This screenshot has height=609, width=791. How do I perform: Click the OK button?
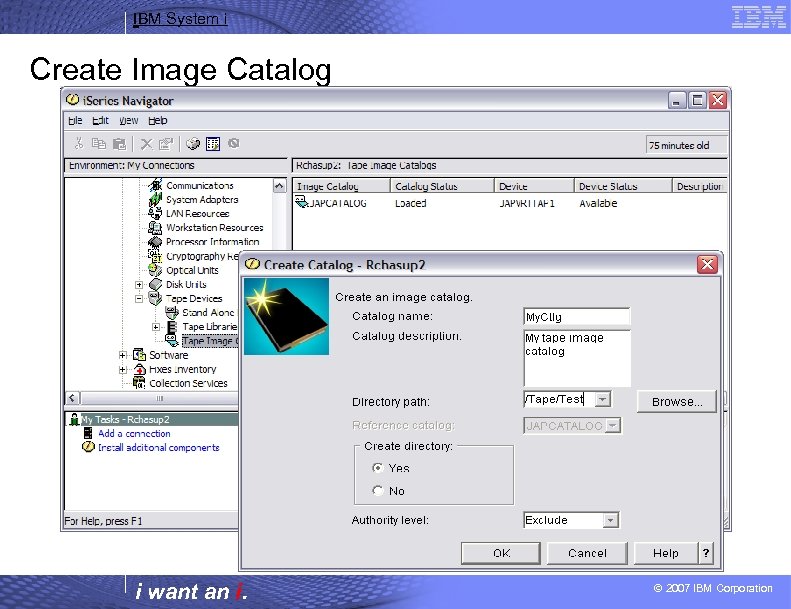pyautogui.click(x=501, y=553)
